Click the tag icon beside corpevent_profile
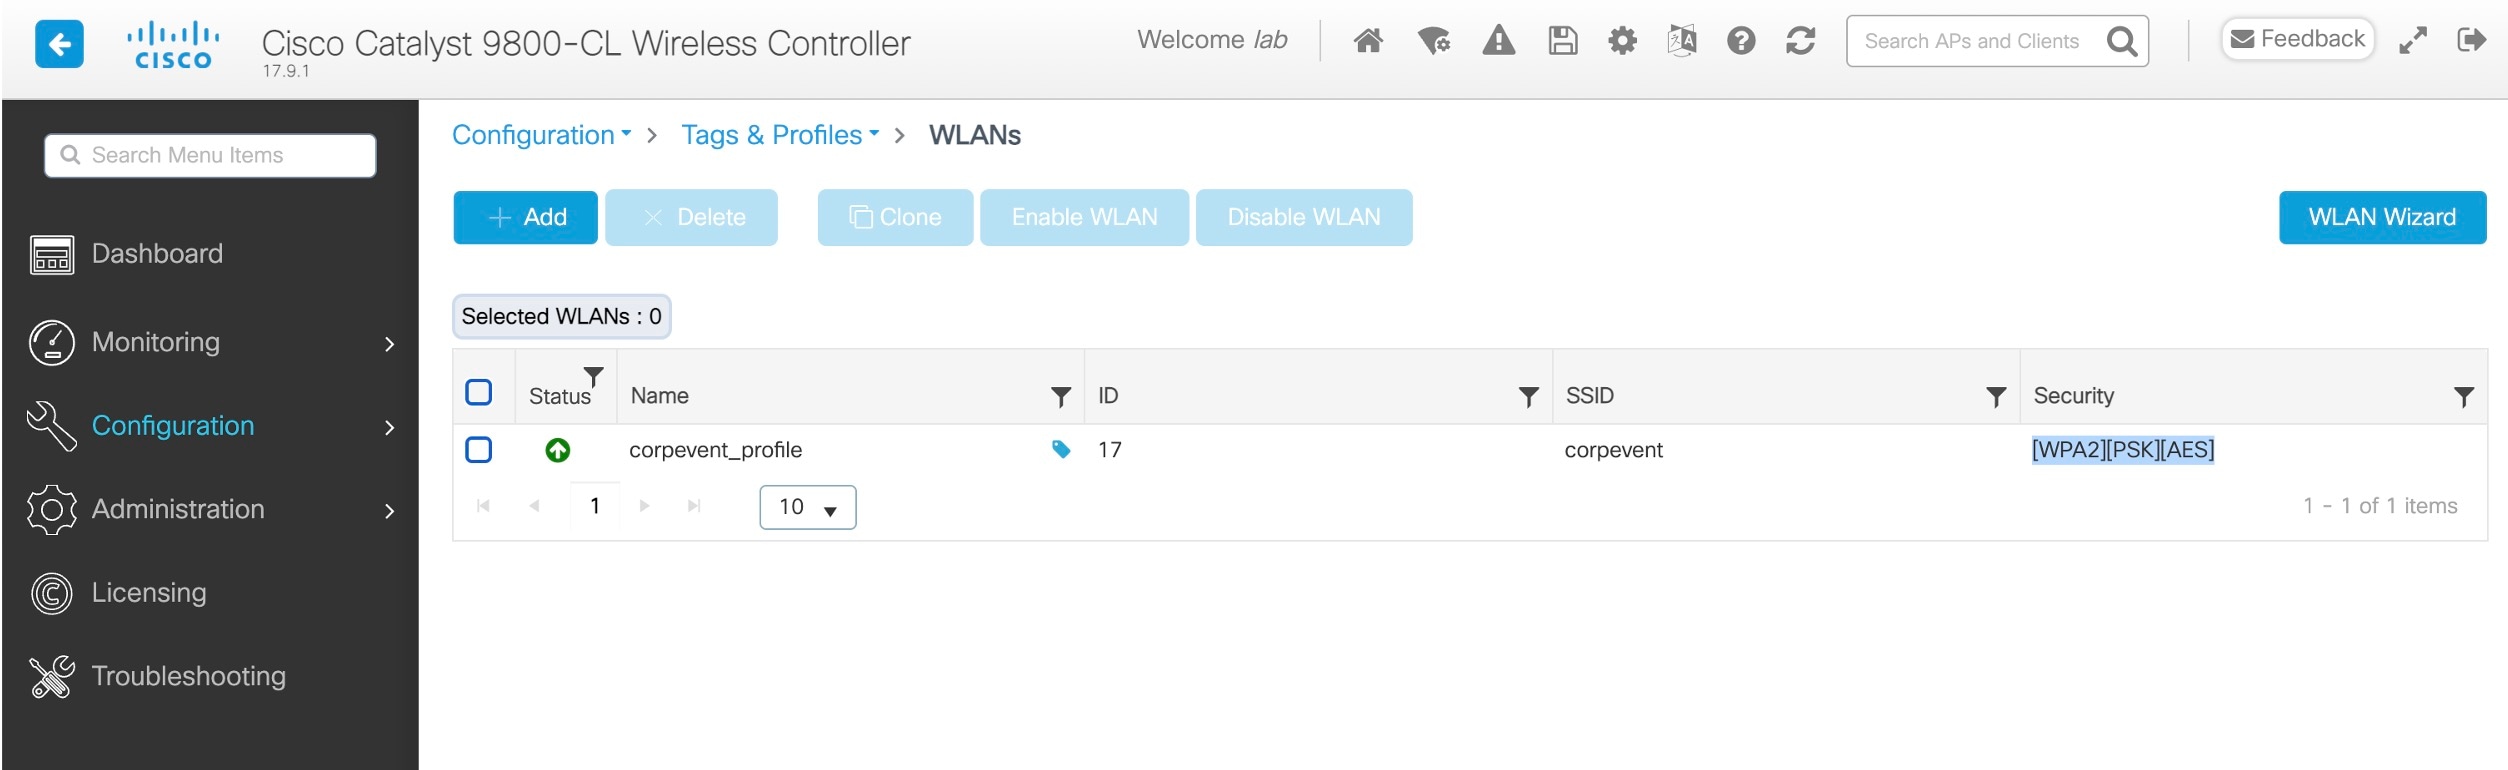The width and height of the screenshot is (2508, 770). [1061, 450]
